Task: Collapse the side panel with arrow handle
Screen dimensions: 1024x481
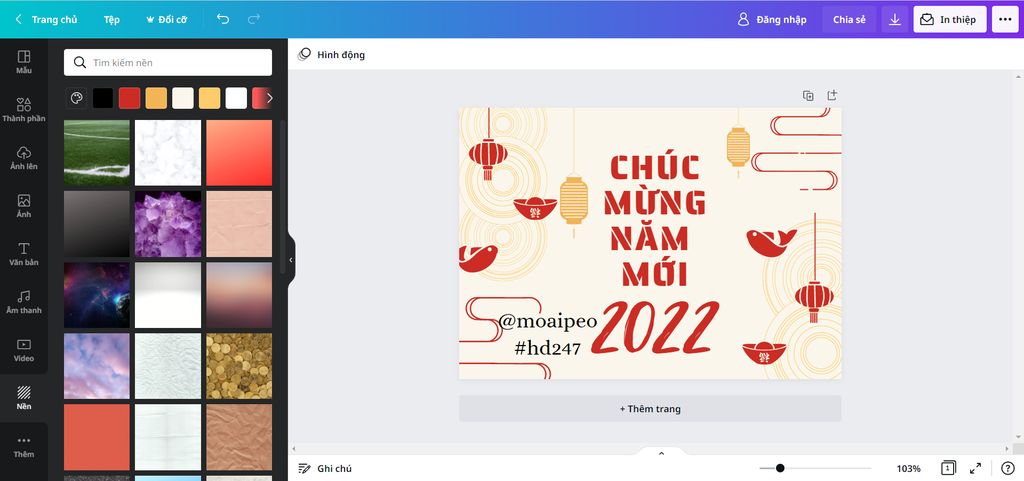Action: click(x=291, y=260)
